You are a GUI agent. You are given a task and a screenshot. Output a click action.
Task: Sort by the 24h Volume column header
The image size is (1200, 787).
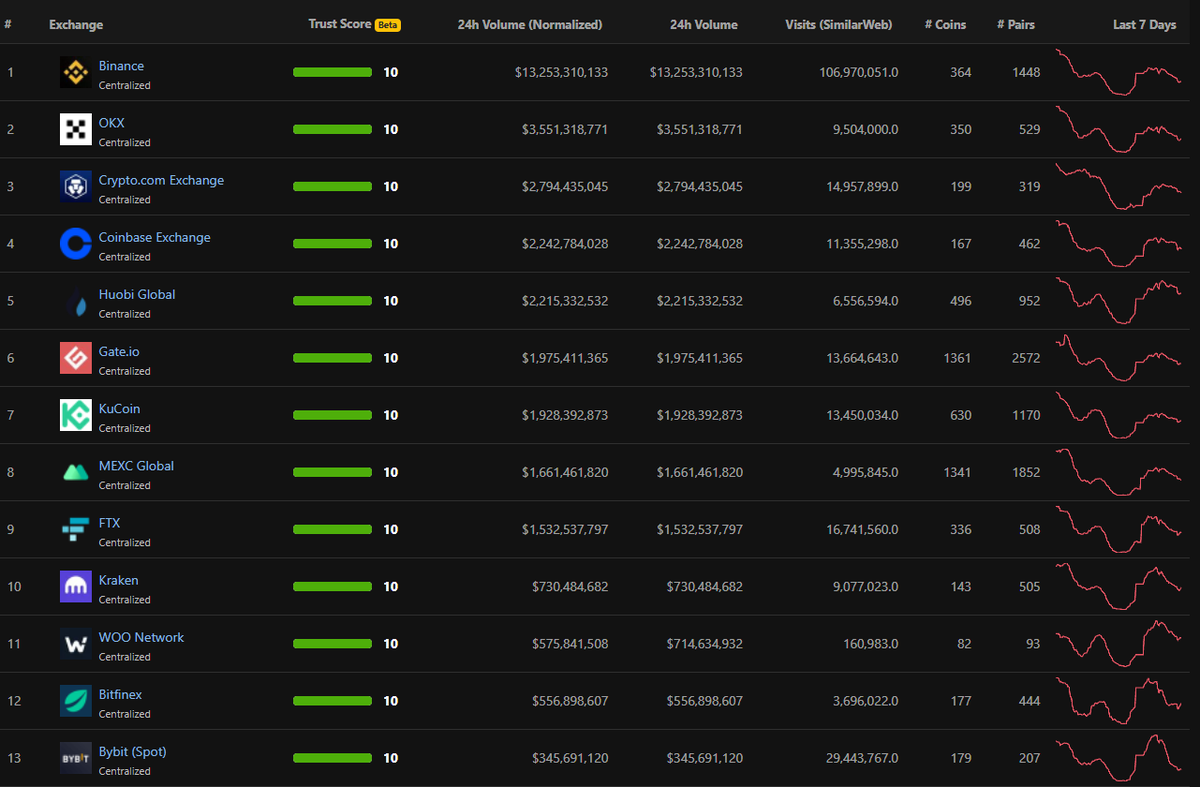click(x=704, y=24)
